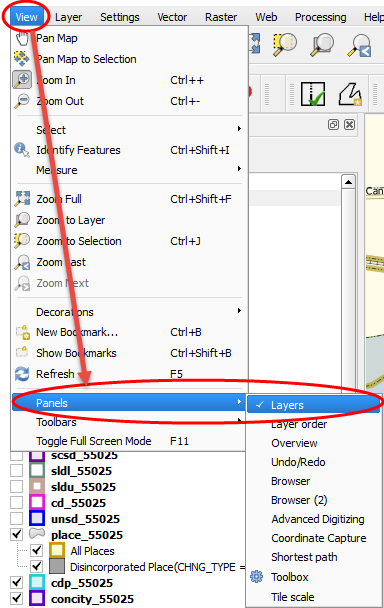This screenshot has height=608, width=384.
Task: Toggle visibility checkbox for sldu_55025 layer
Action: click(16, 487)
